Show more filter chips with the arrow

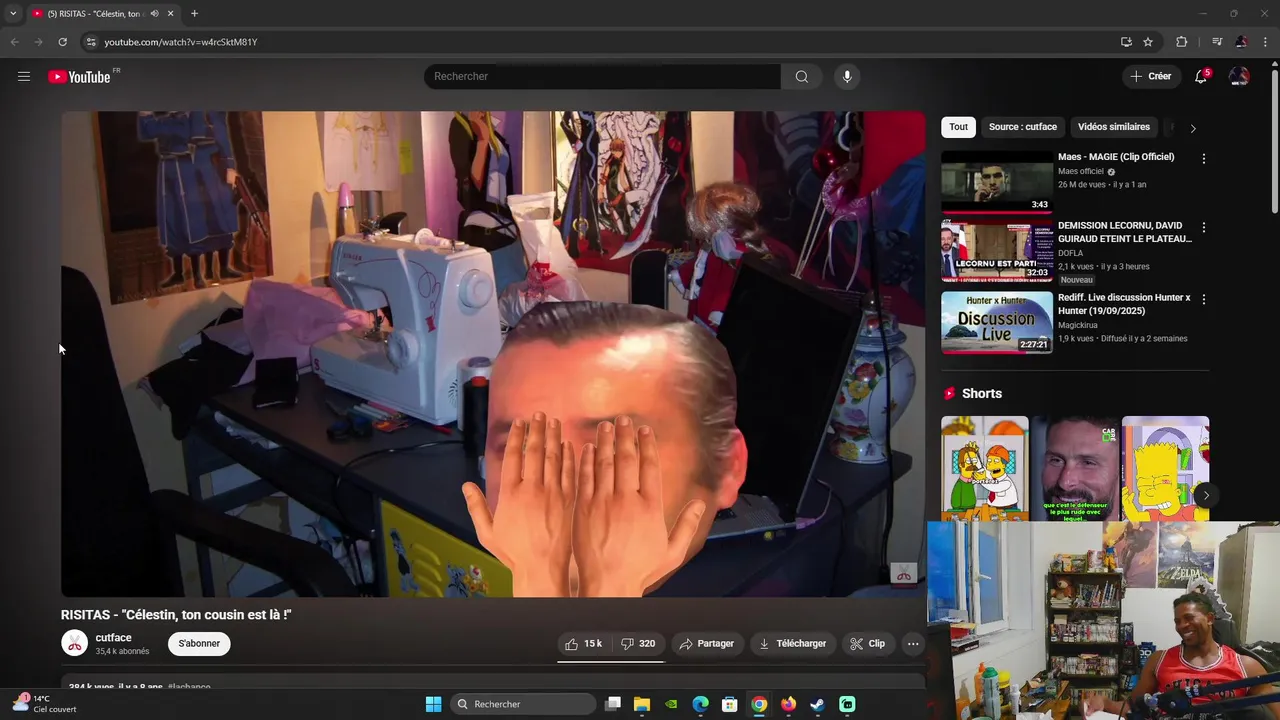pos(1192,128)
